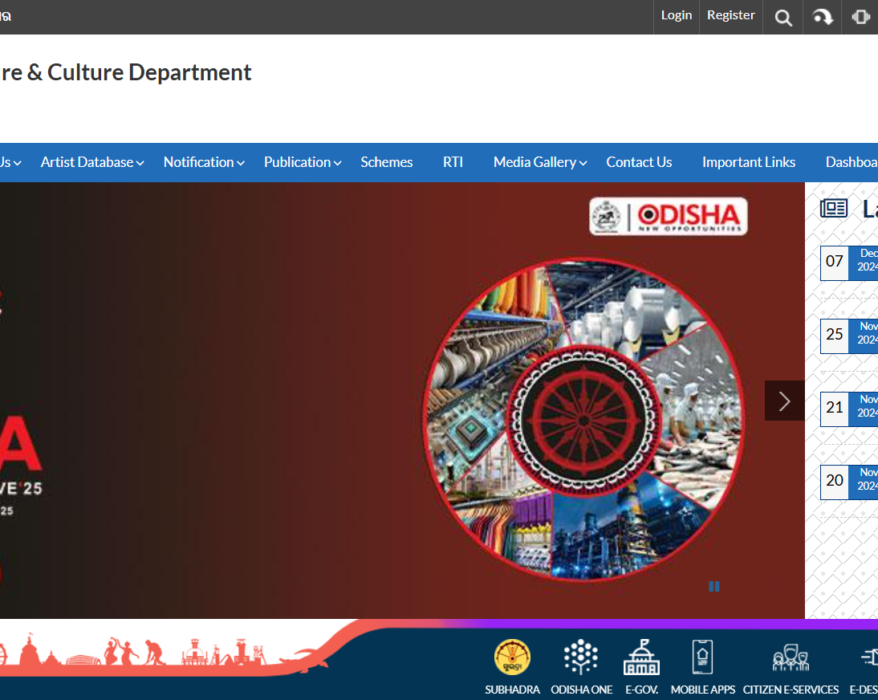Select Contact Us in navigation bar
878x700 pixels.
pyautogui.click(x=639, y=162)
